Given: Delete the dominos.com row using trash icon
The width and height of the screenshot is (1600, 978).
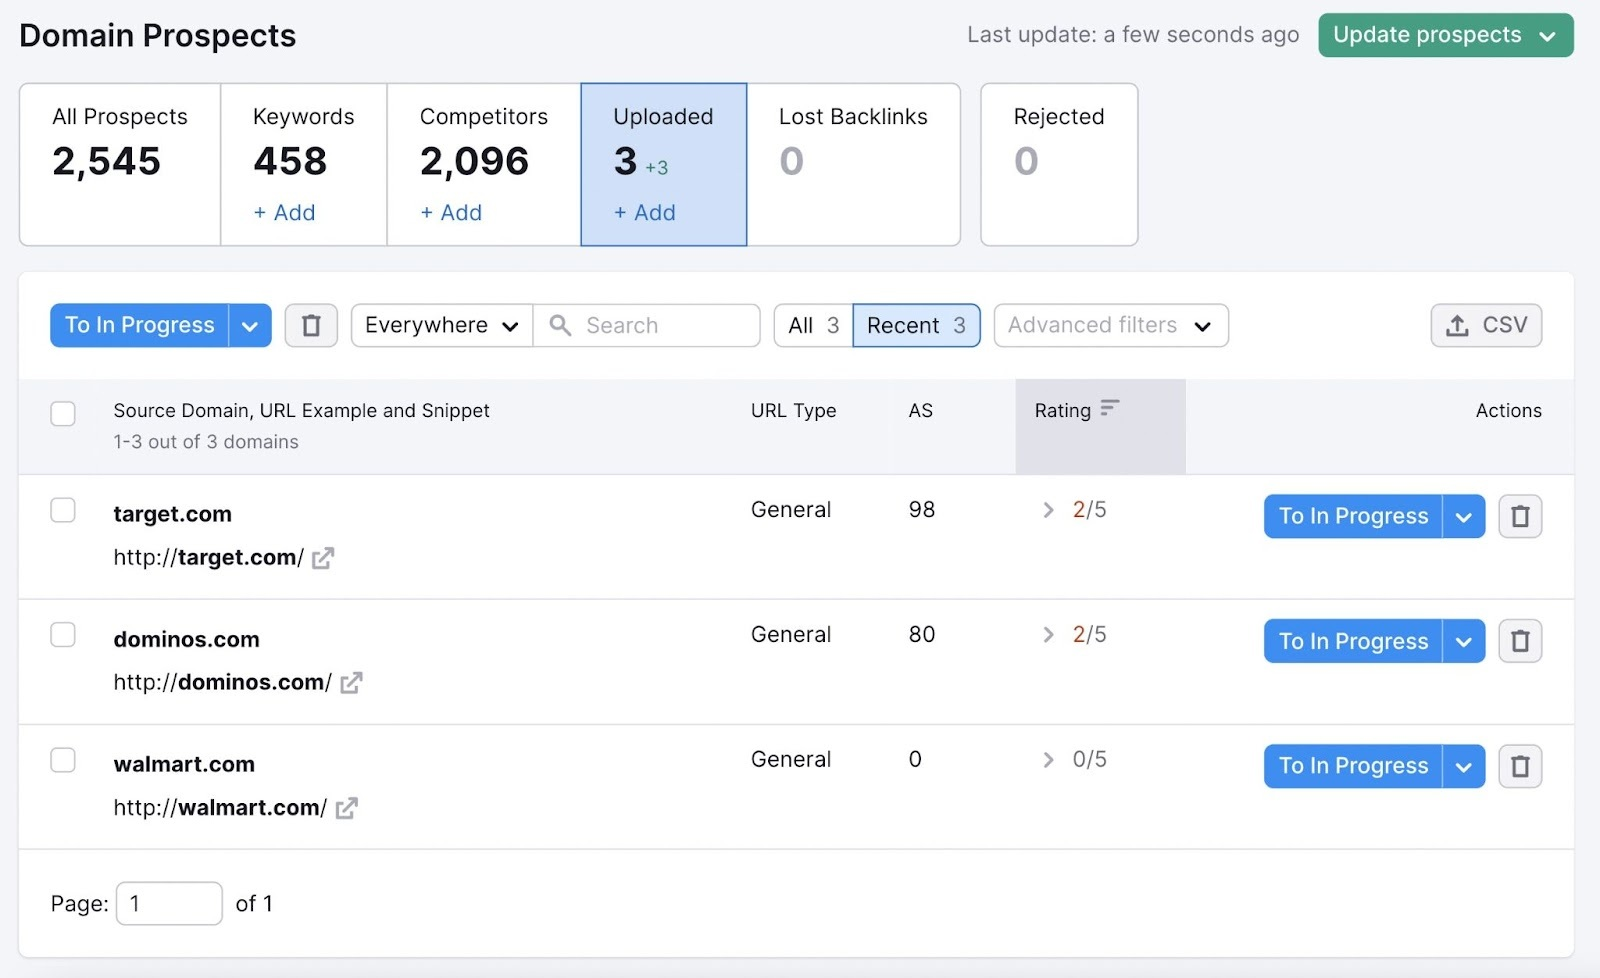Looking at the screenshot, I should click(1519, 641).
